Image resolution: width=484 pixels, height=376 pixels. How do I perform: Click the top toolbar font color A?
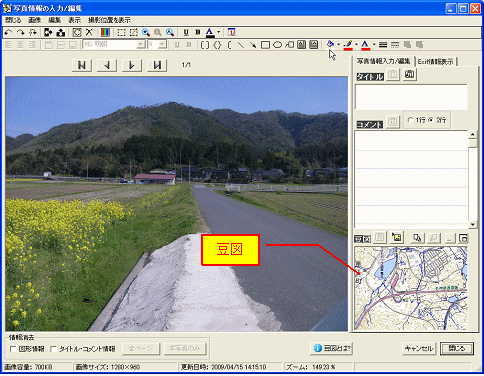pyautogui.click(x=210, y=32)
